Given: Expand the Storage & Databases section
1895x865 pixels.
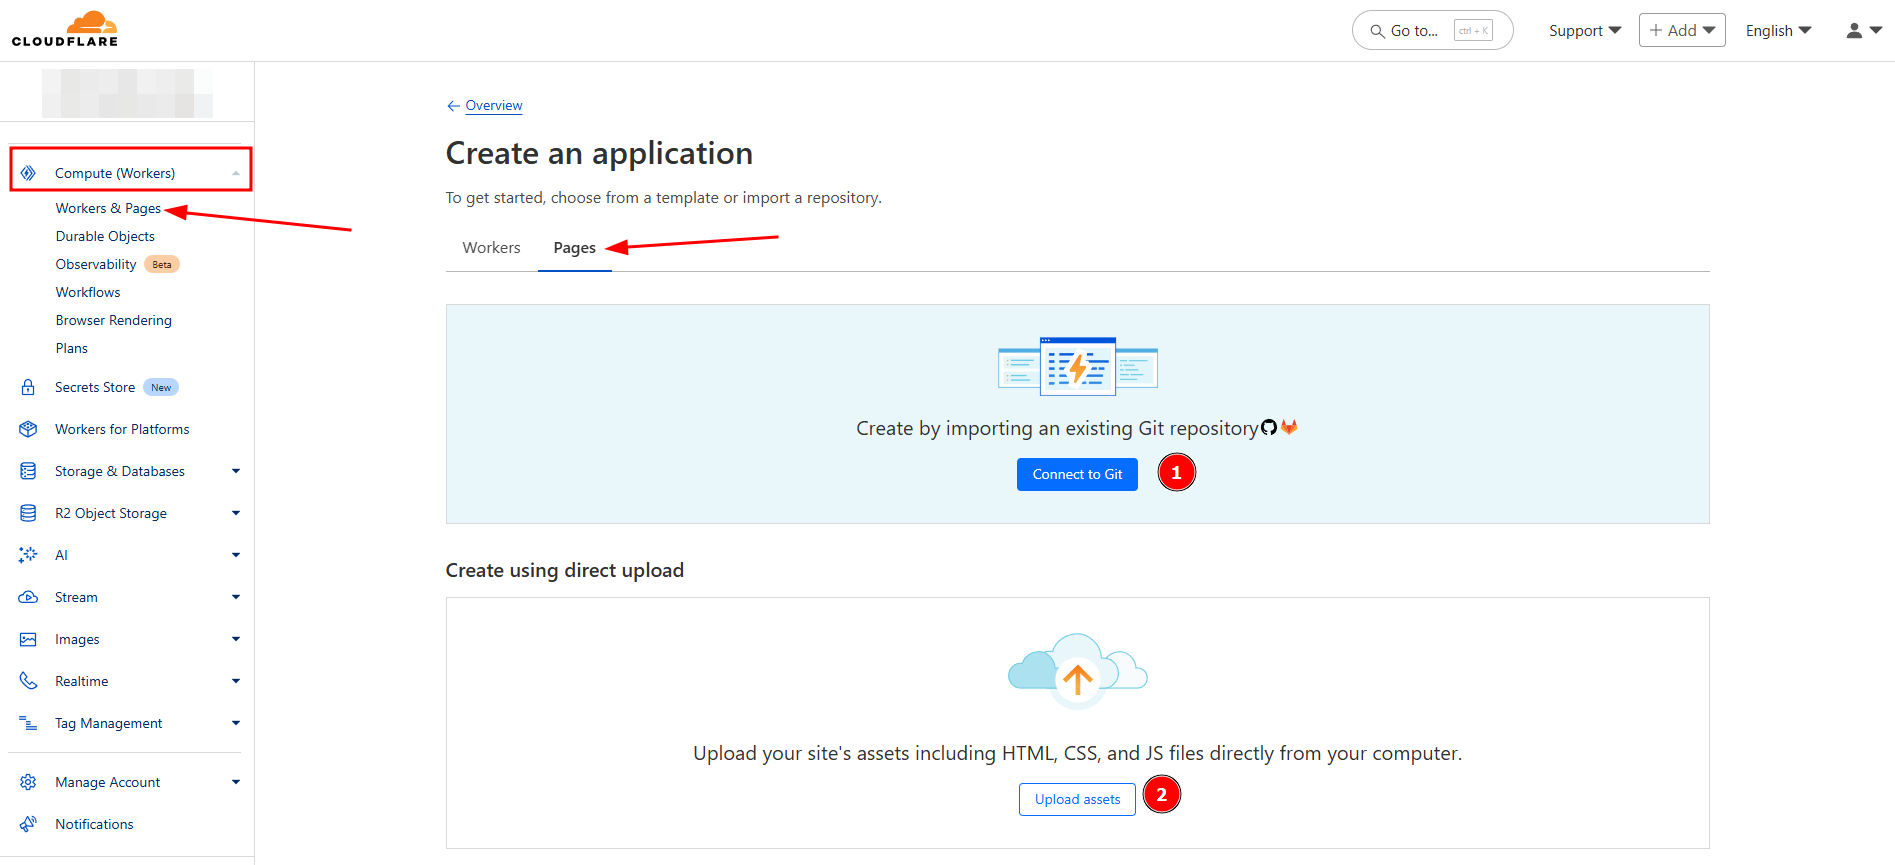Looking at the screenshot, I should [236, 471].
